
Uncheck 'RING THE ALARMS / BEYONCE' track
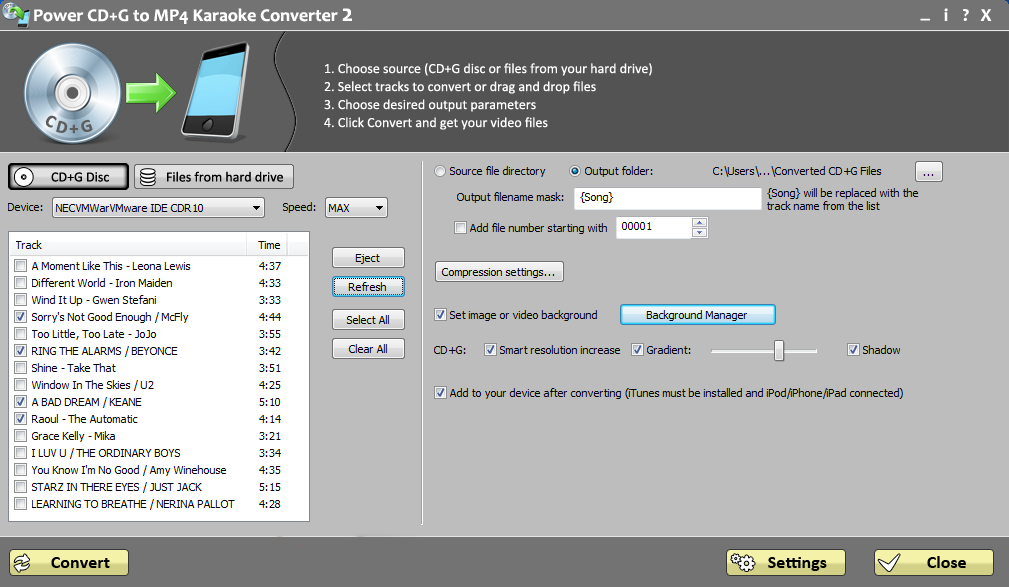pyautogui.click(x=21, y=351)
